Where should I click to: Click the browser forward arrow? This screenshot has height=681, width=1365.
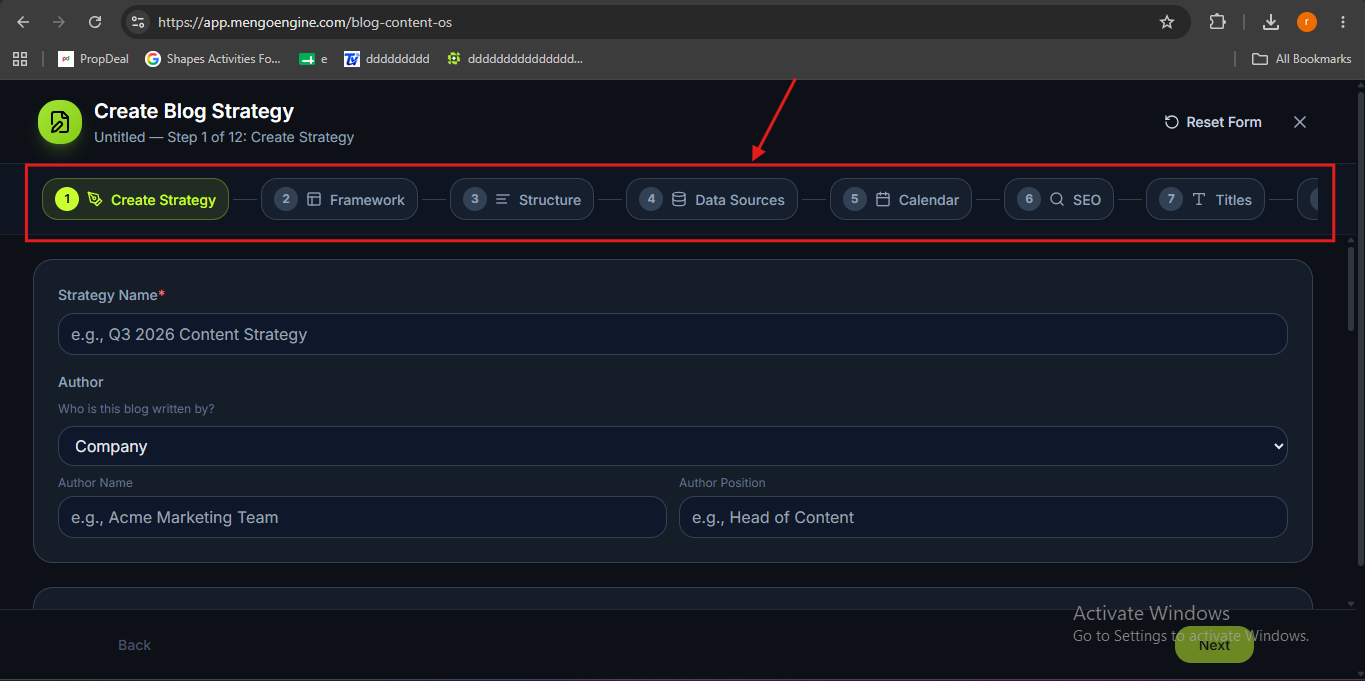[59, 22]
